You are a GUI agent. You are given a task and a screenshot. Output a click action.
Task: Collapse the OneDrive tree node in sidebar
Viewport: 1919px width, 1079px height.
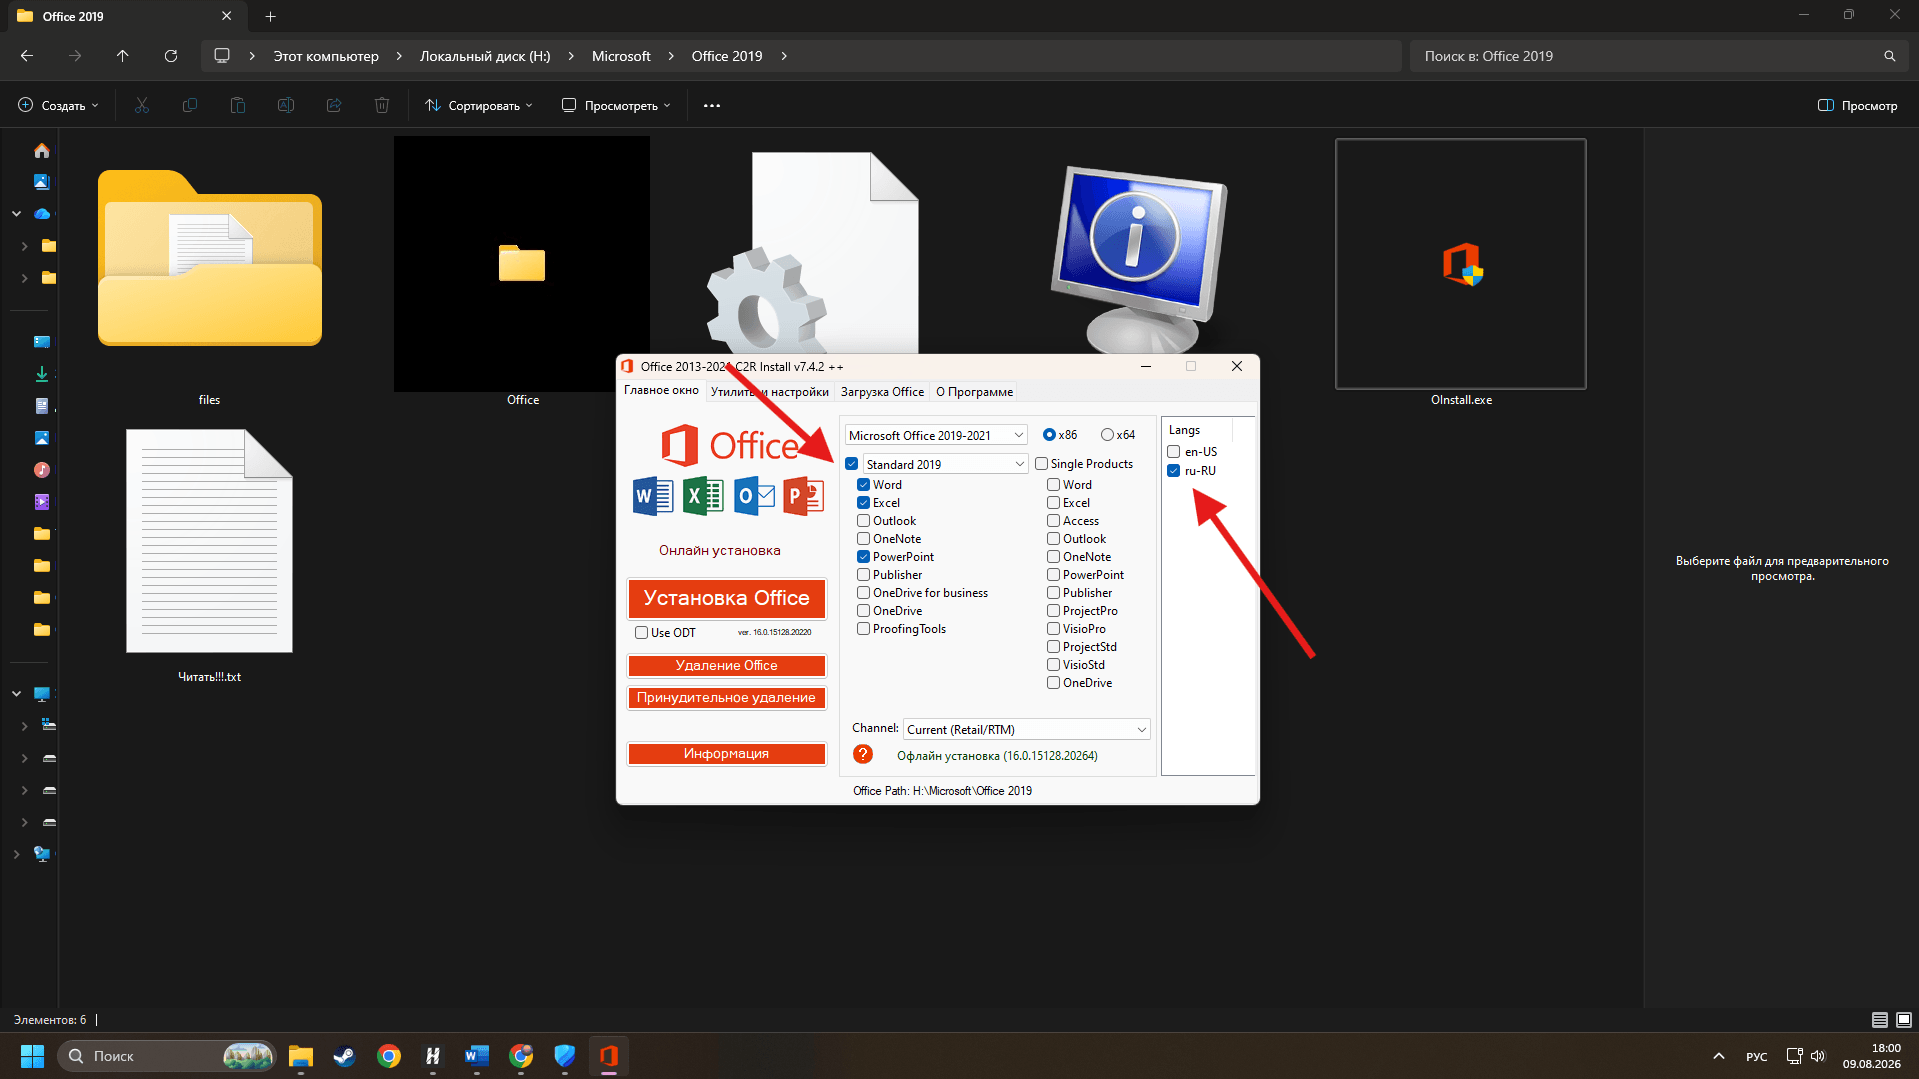tap(17, 214)
